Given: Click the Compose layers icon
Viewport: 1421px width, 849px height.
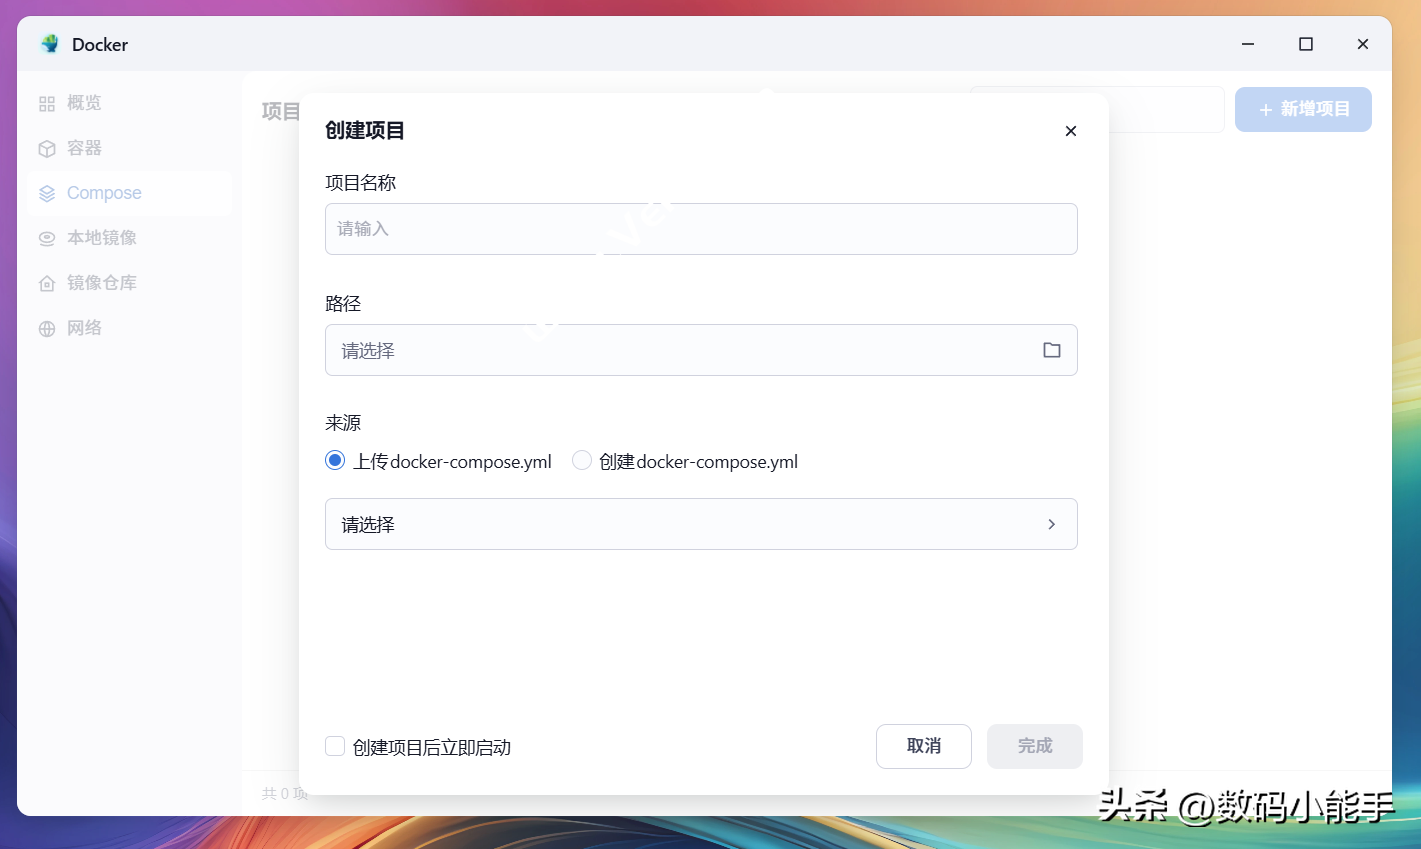Looking at the screenshot, I should (x=47, y=194).
